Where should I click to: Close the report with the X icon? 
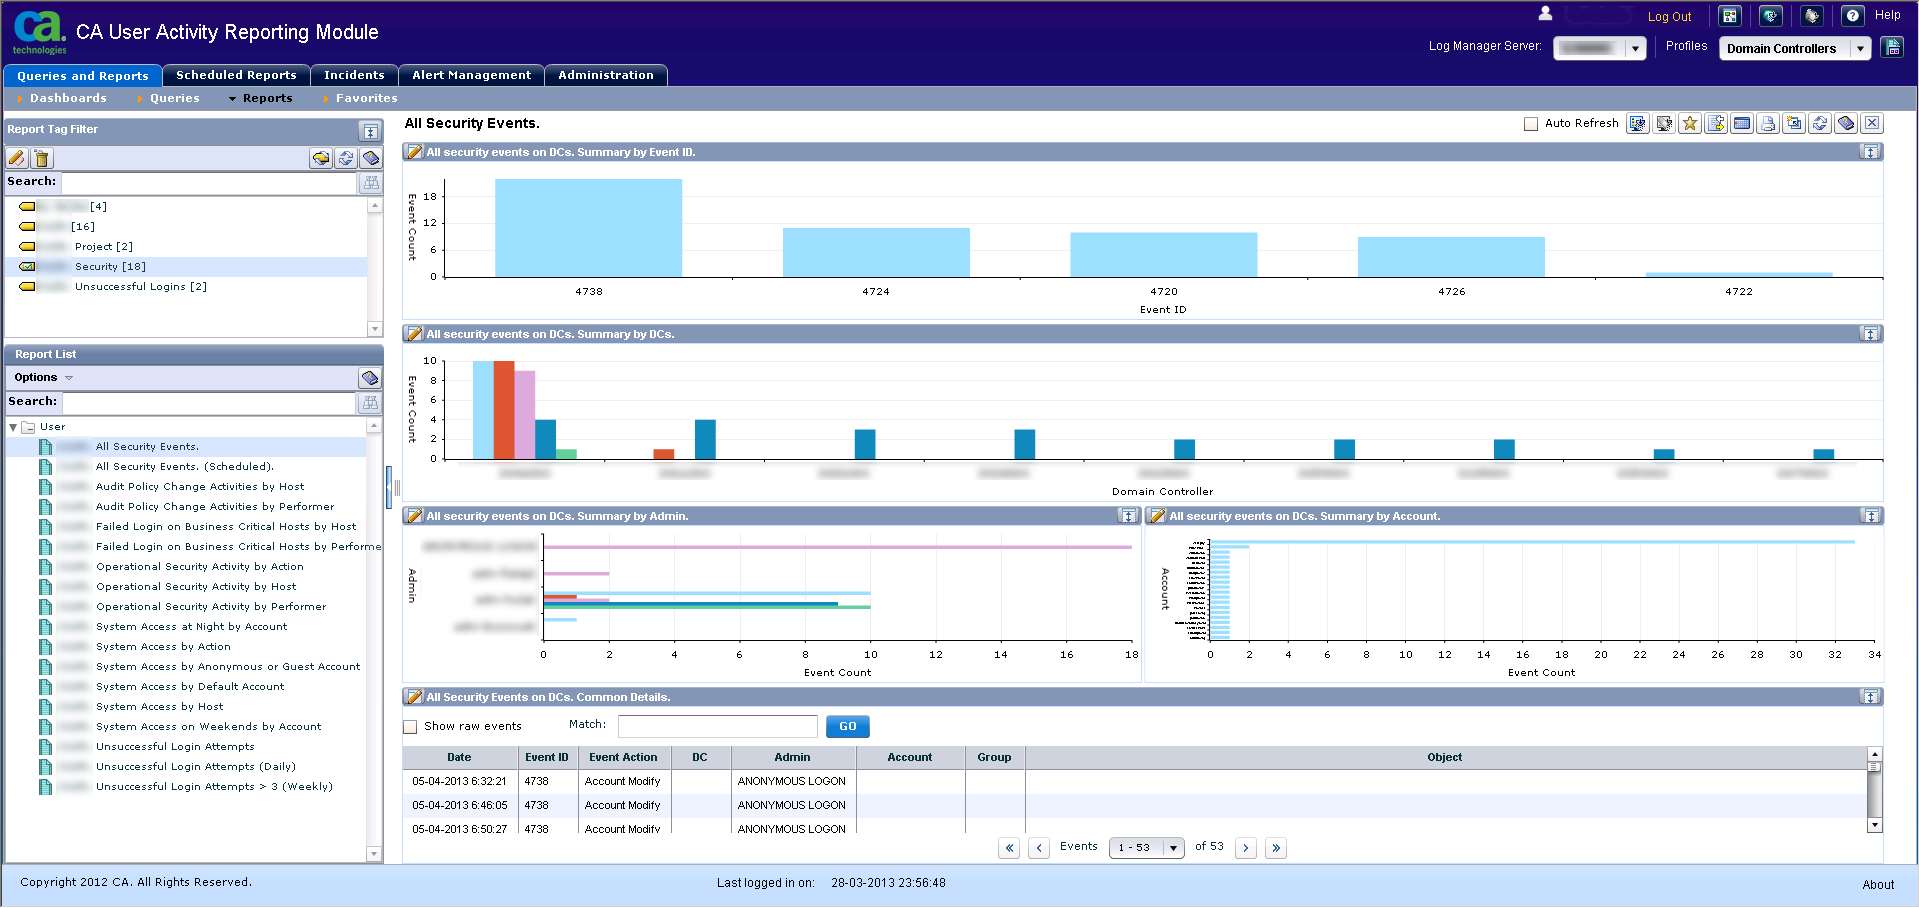click(1872, 123)
